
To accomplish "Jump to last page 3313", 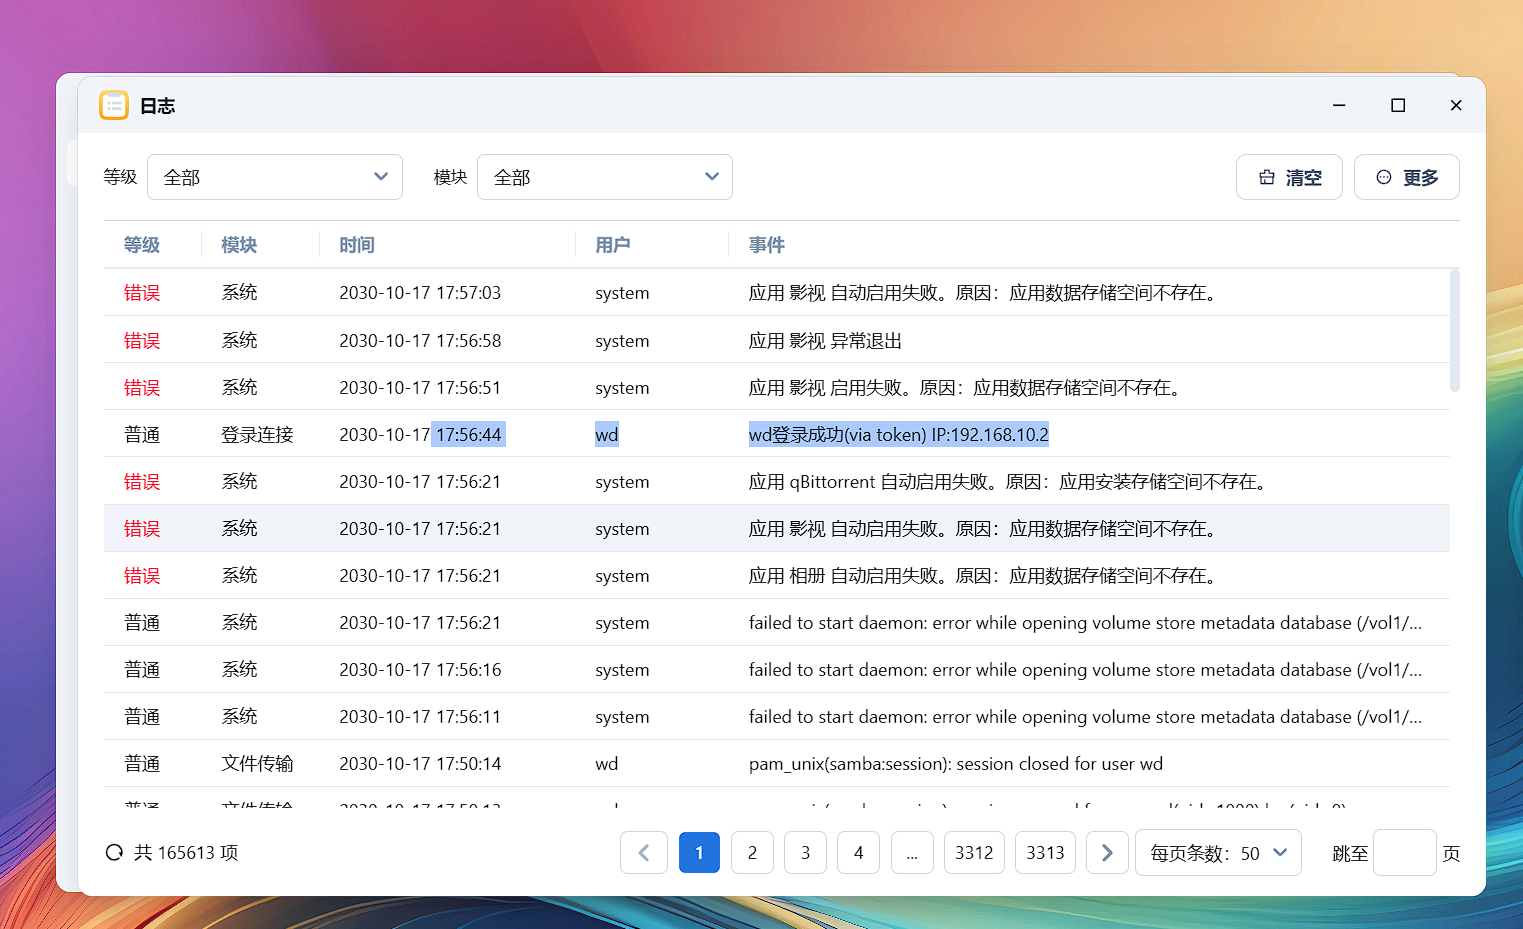I will pos(1045,853).
